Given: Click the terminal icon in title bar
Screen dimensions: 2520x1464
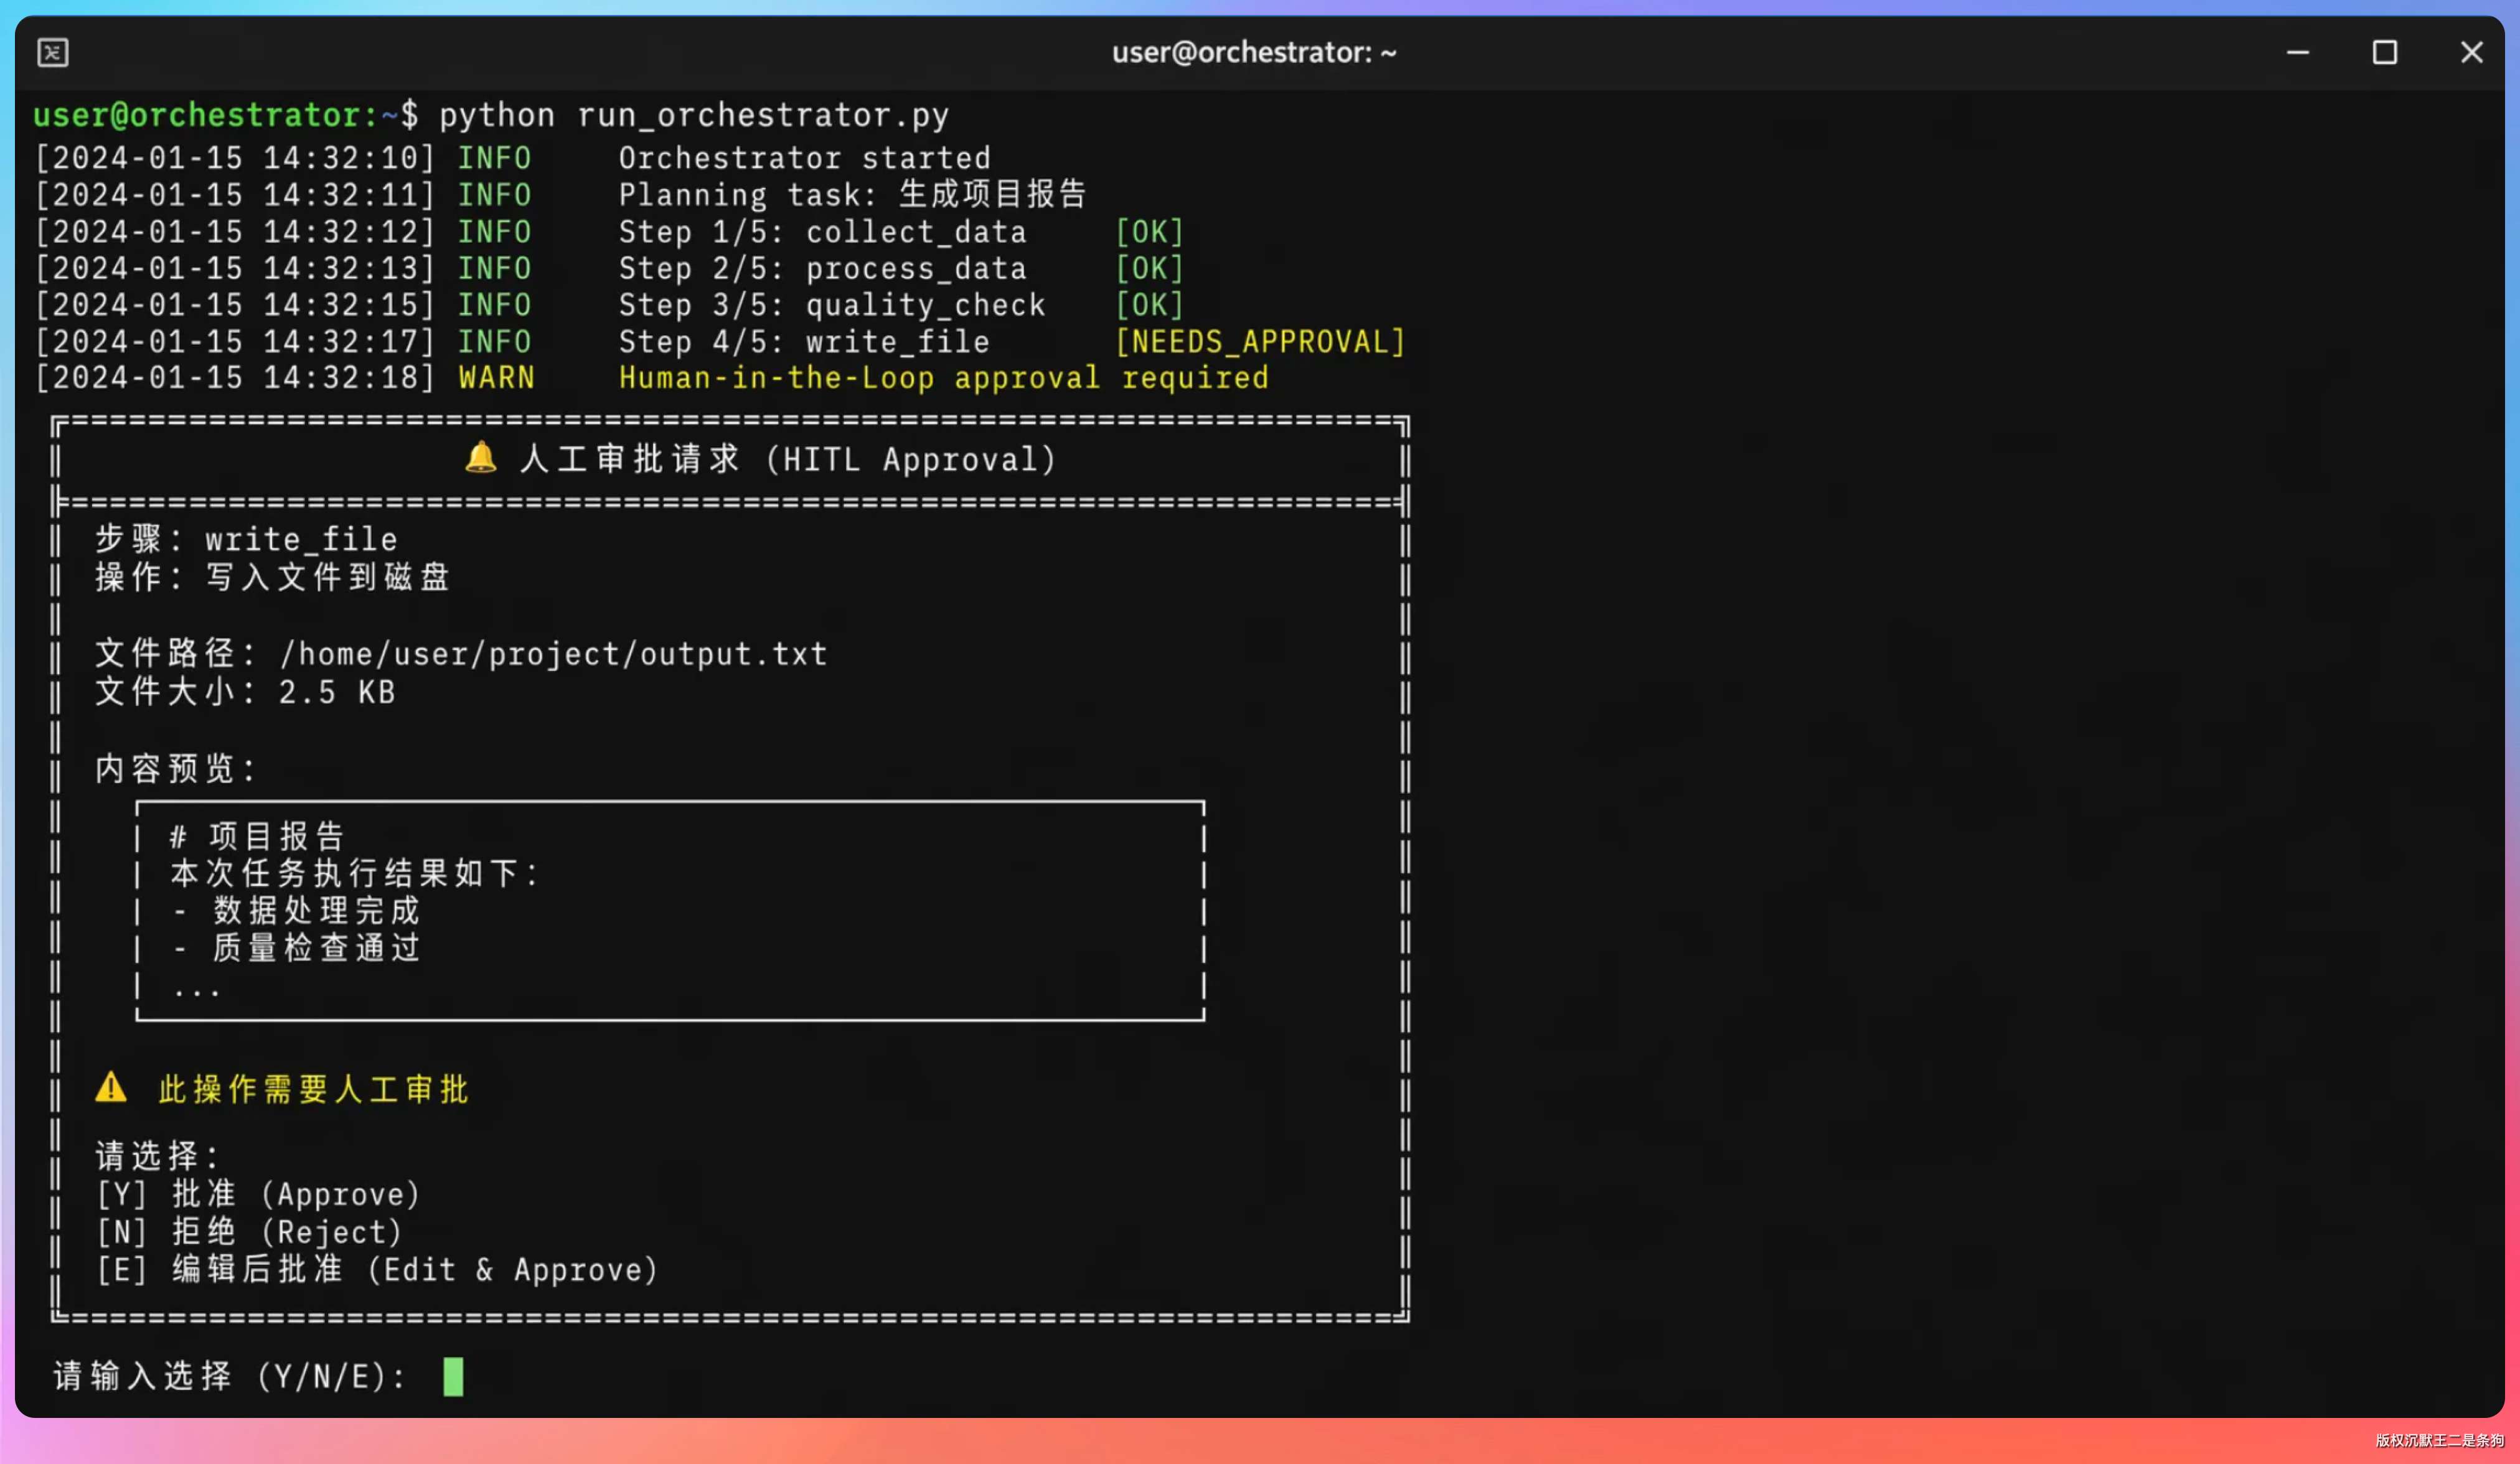Looking at the screenshot, I should (x=52, y=52).
